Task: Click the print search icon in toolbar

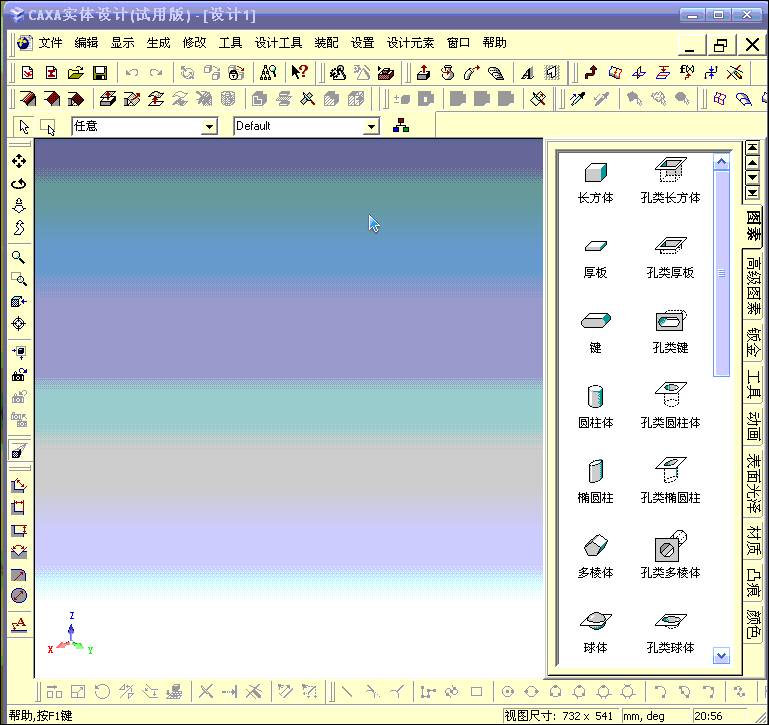Action: pos(268,73)
